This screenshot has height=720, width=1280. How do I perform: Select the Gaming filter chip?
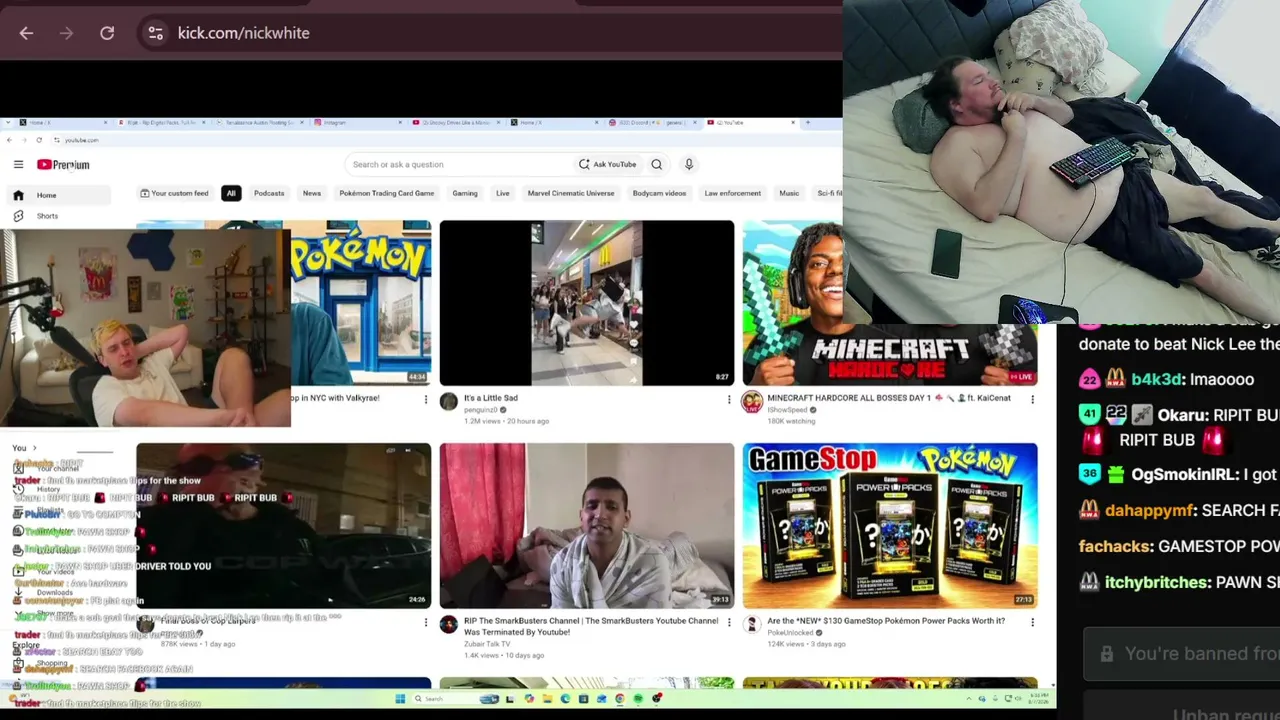click(465, 193)
